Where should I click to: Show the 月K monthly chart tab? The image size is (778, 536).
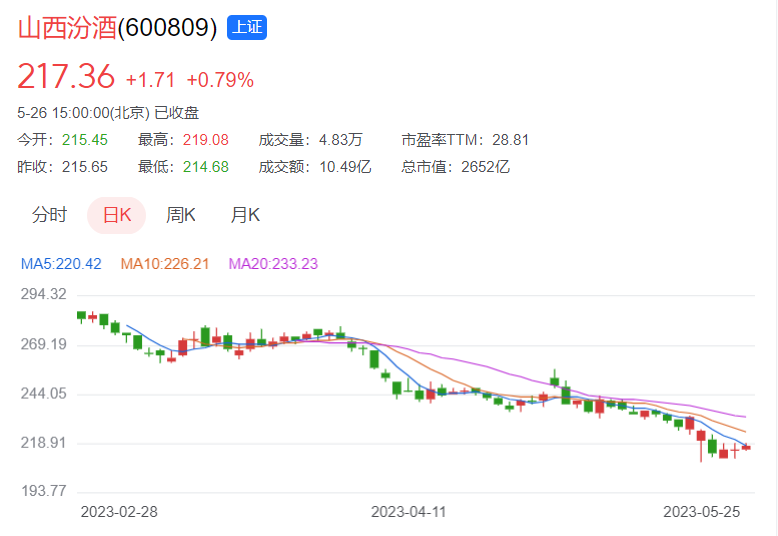(245, 215)
